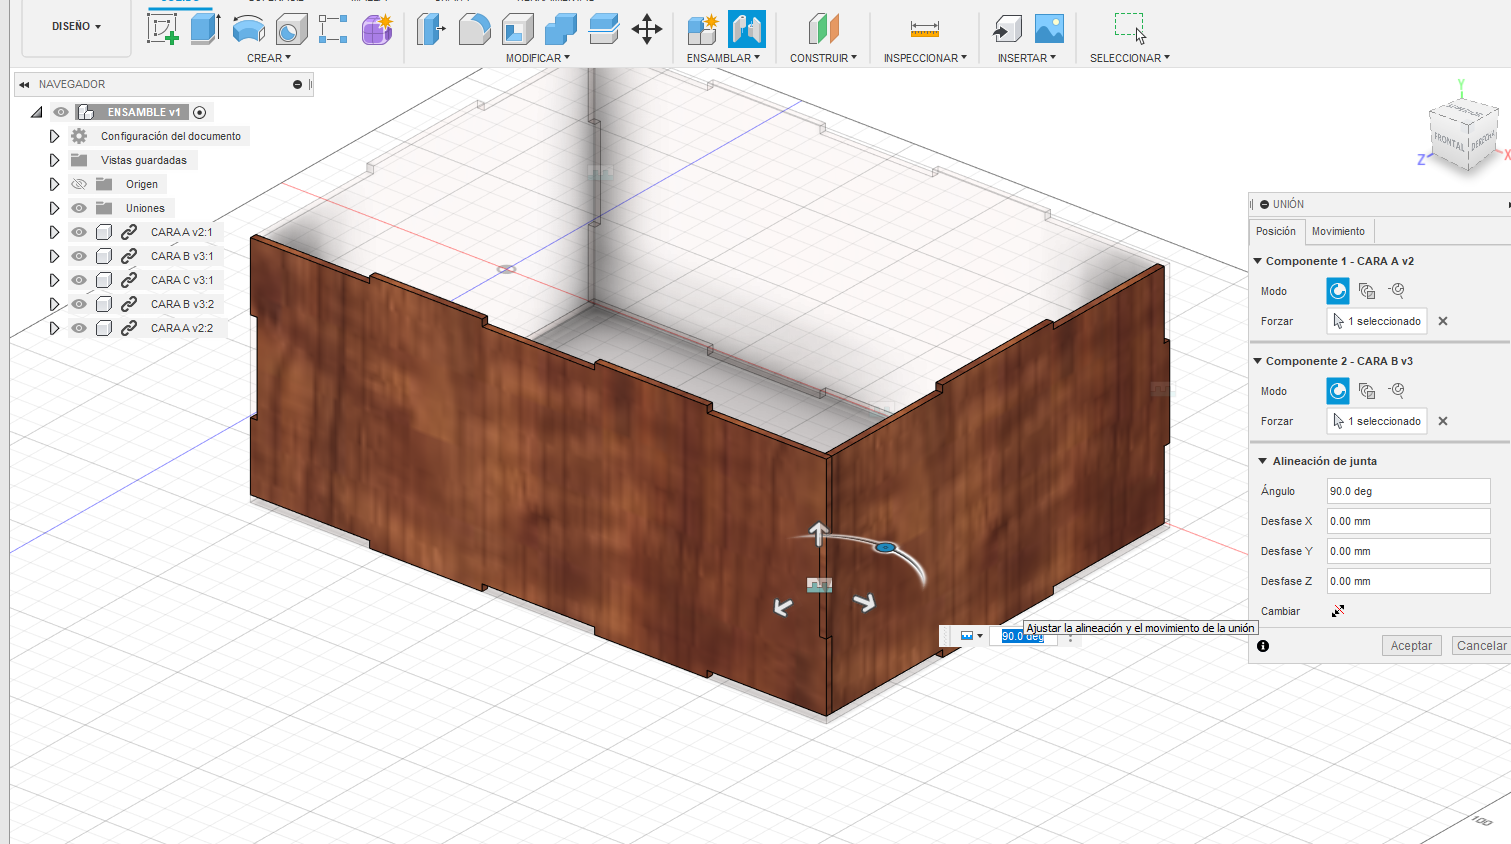
Task: Toggle visibility of CARA A v2:1
Action: [x=79, y=232]
